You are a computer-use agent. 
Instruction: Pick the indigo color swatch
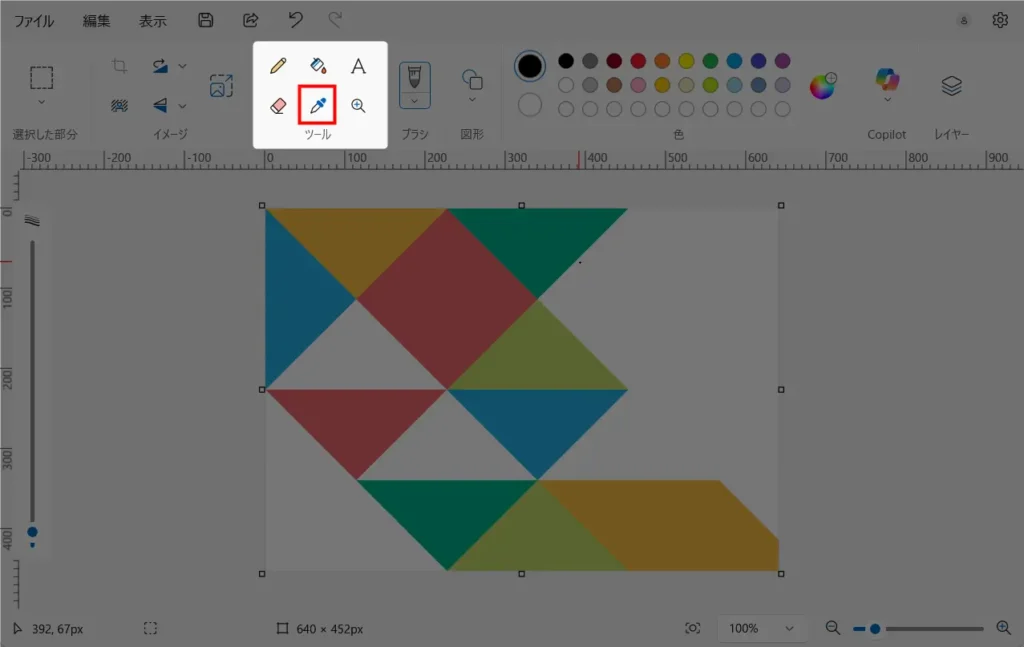758,61
